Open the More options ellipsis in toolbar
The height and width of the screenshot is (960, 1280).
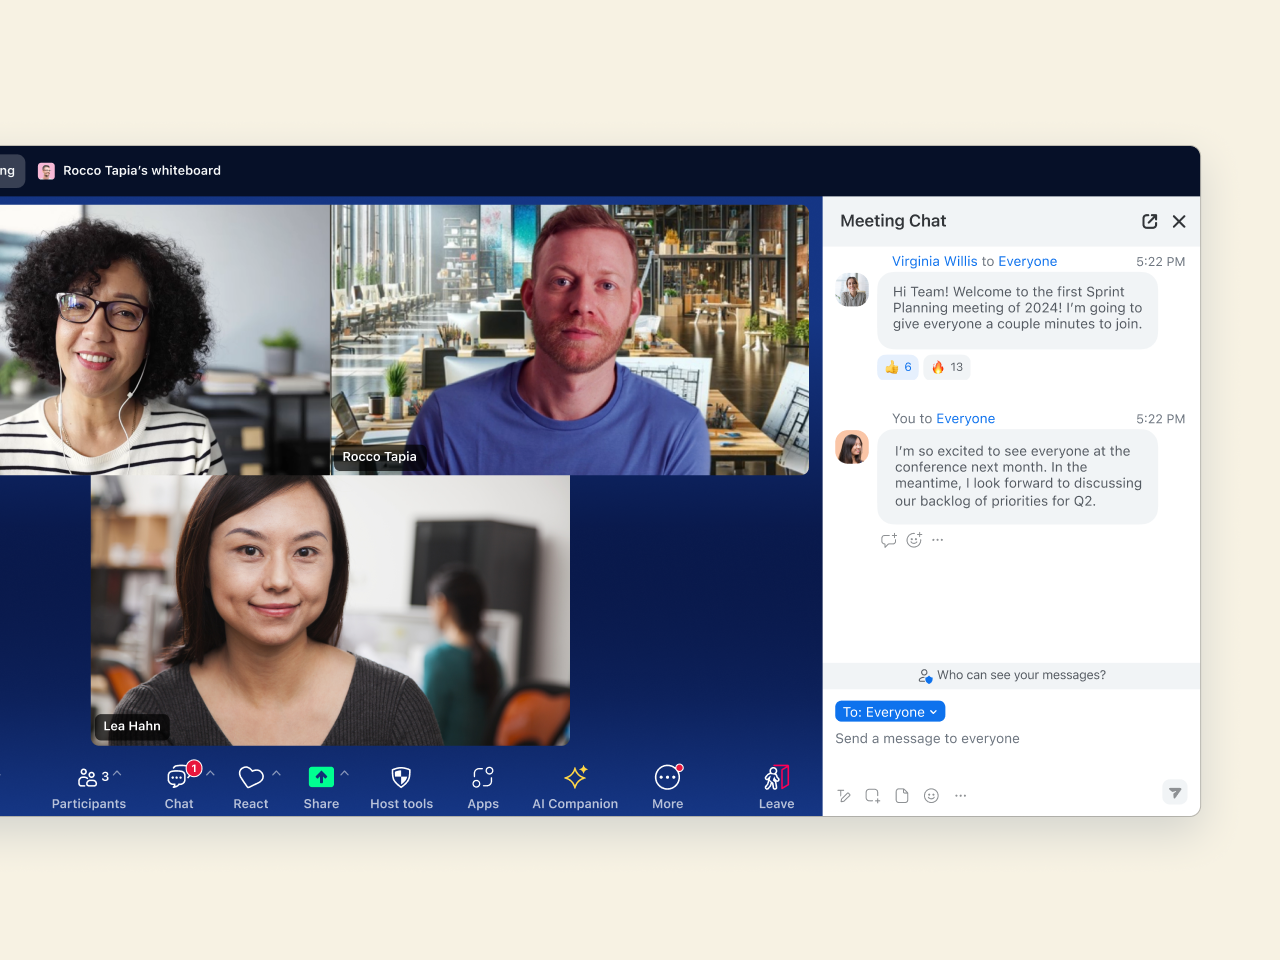pos(667,778)
